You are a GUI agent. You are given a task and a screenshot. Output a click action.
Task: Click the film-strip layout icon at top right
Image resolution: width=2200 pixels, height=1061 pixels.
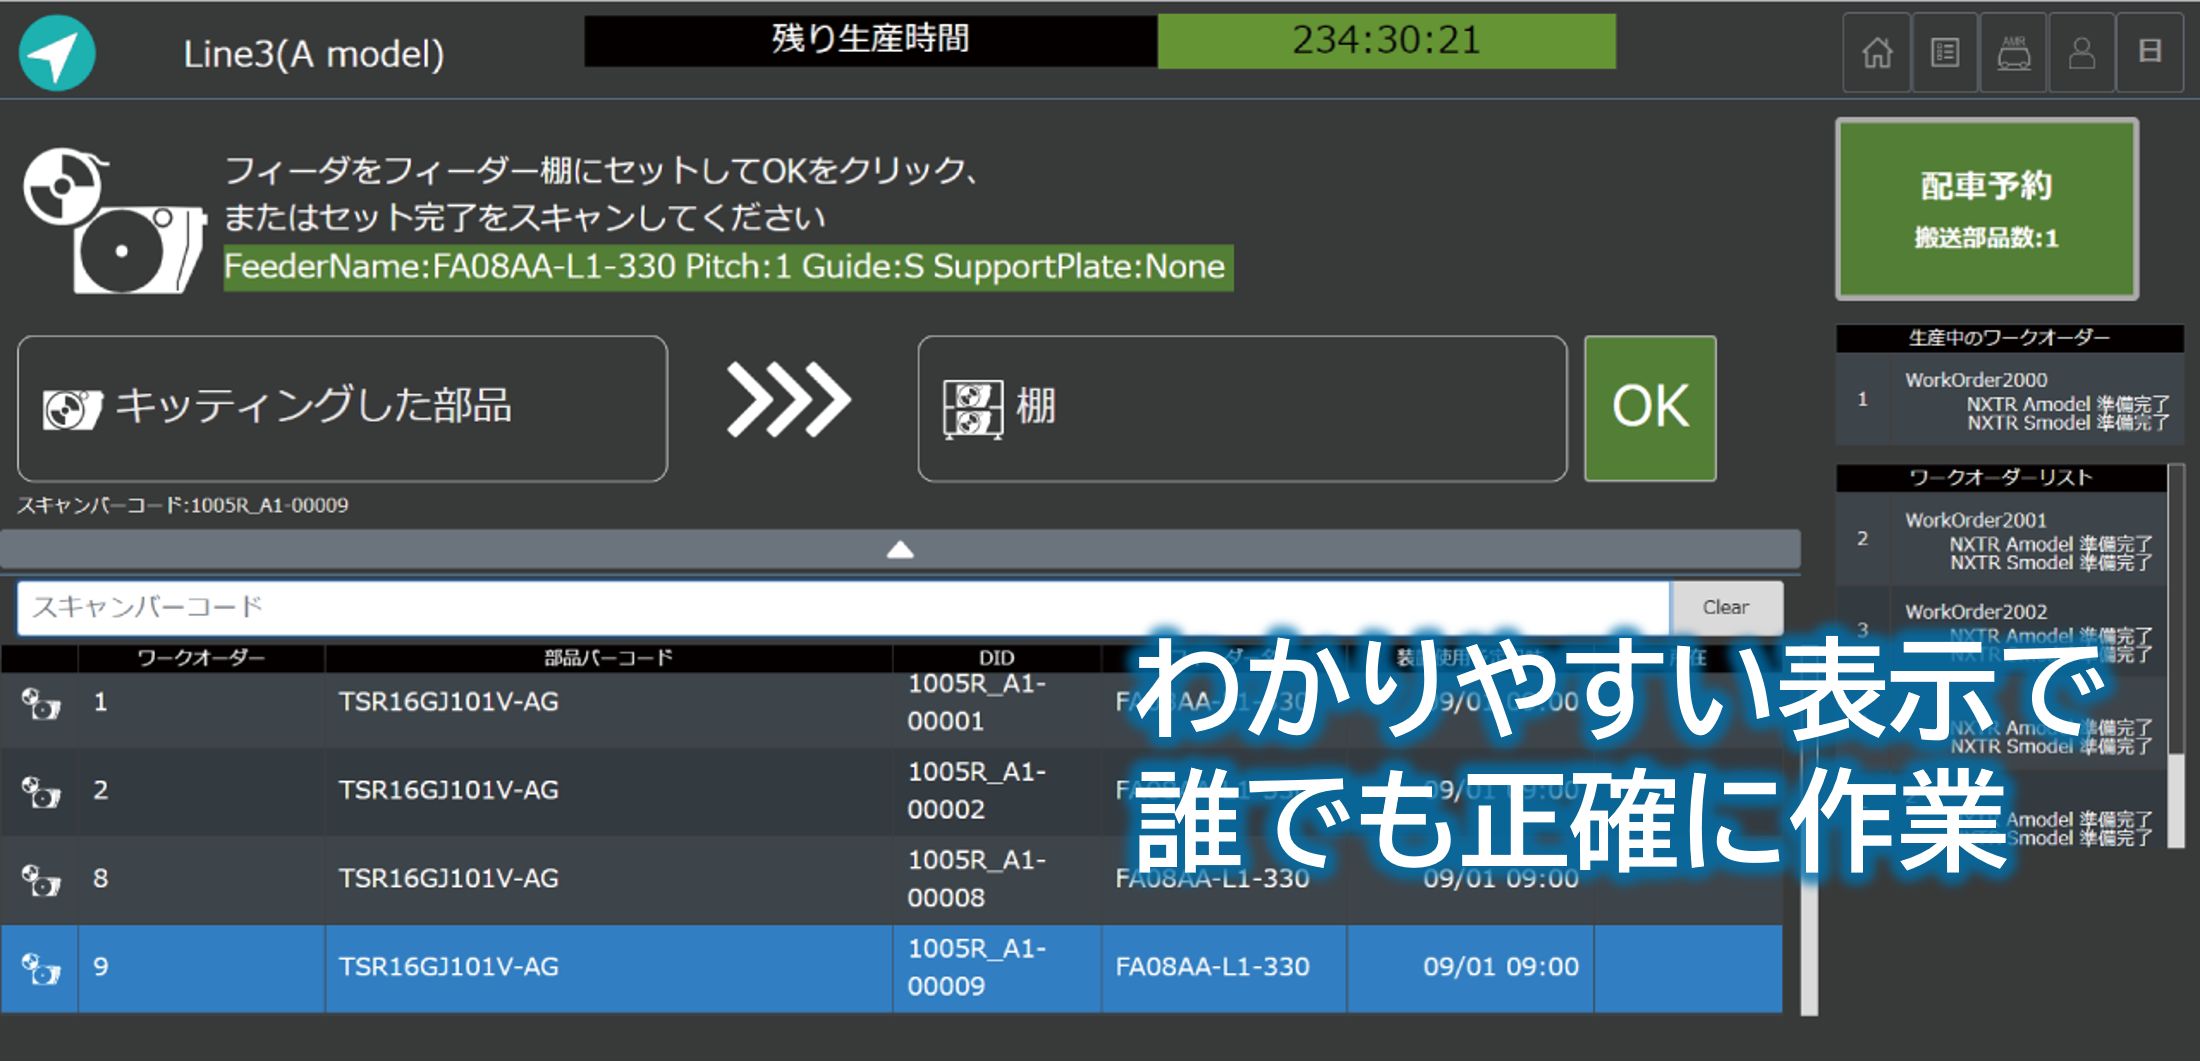pos(2150,53)
